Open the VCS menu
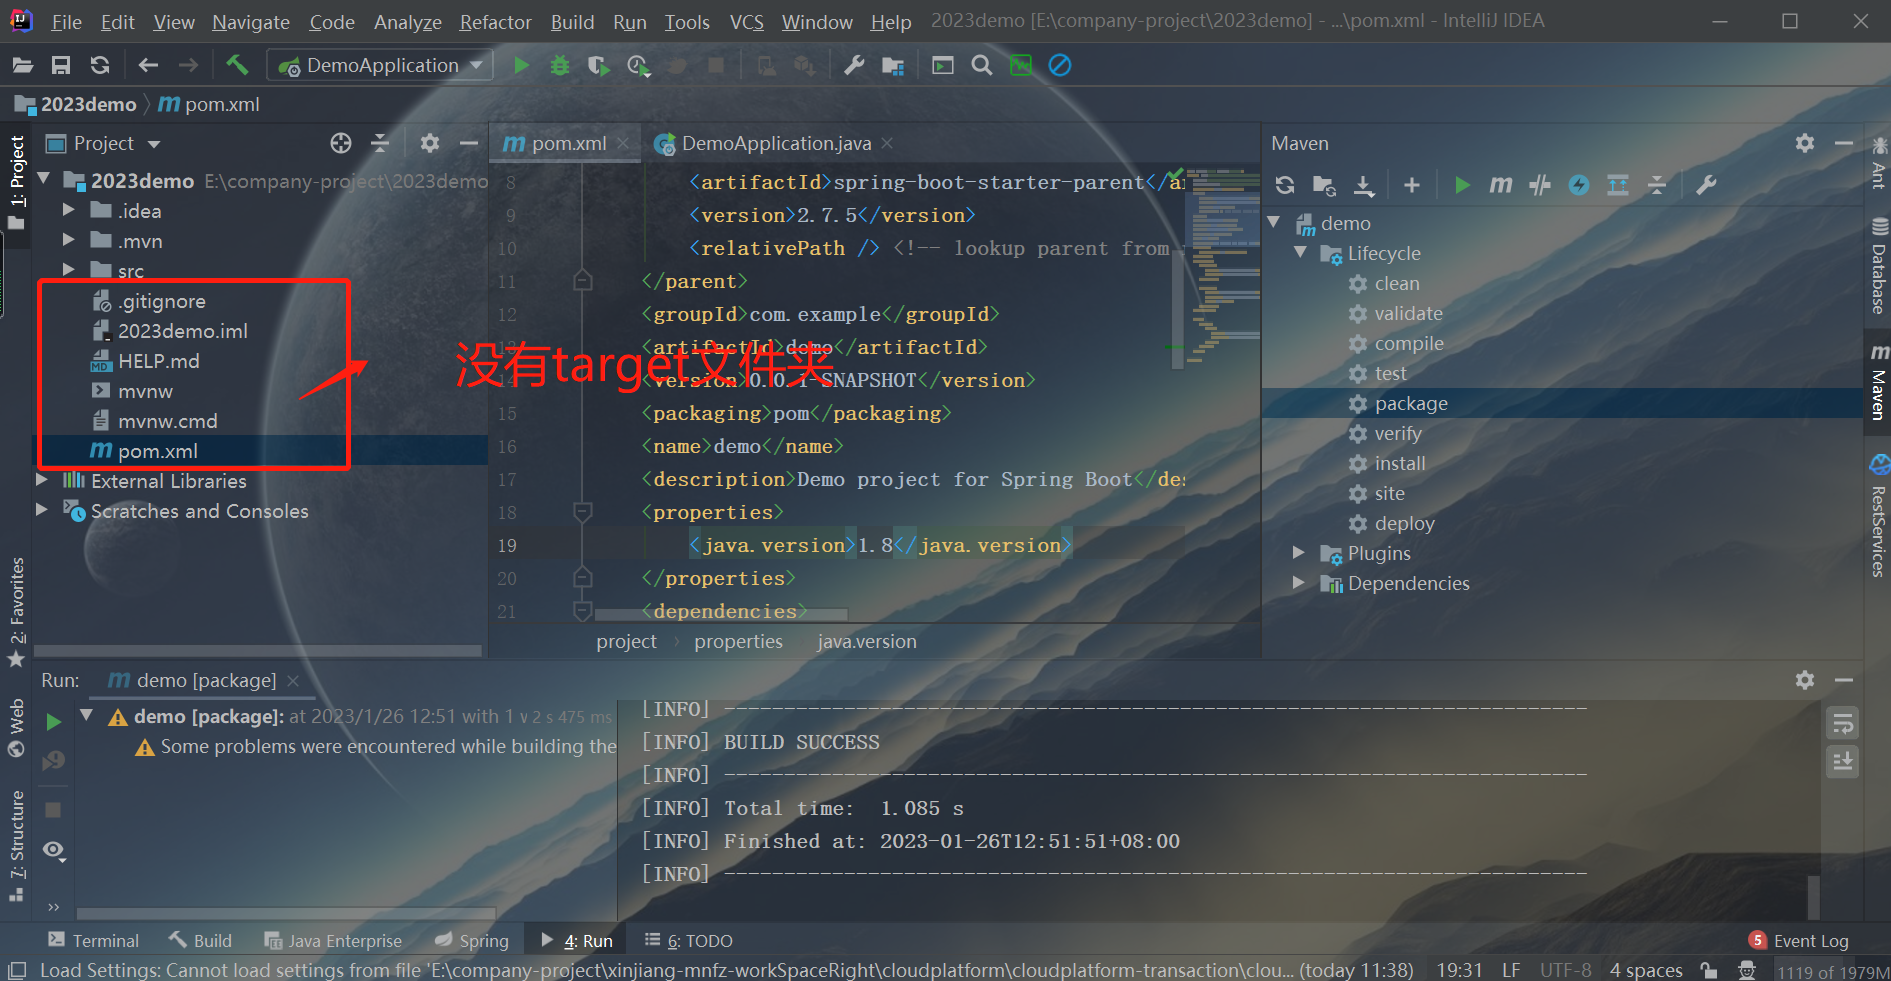The width and height of the screenshot is (1891, 981). pyautogui.click(x=746, y=22)
